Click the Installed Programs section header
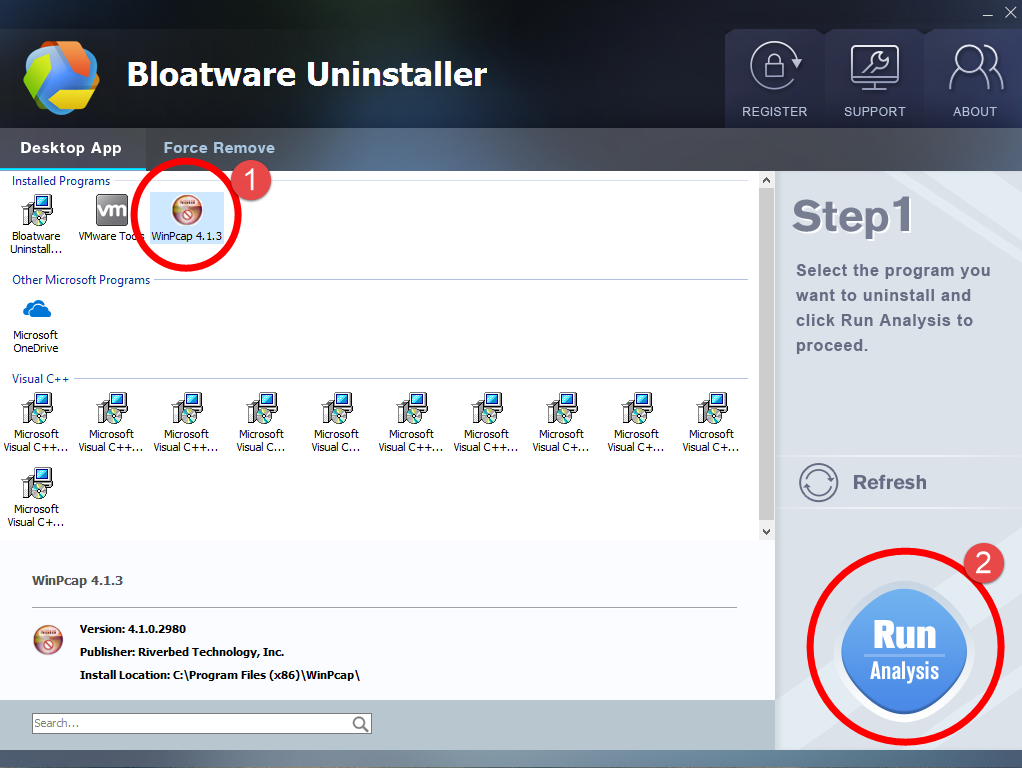This screenshot has width=1022, height=768. (61, 181)
